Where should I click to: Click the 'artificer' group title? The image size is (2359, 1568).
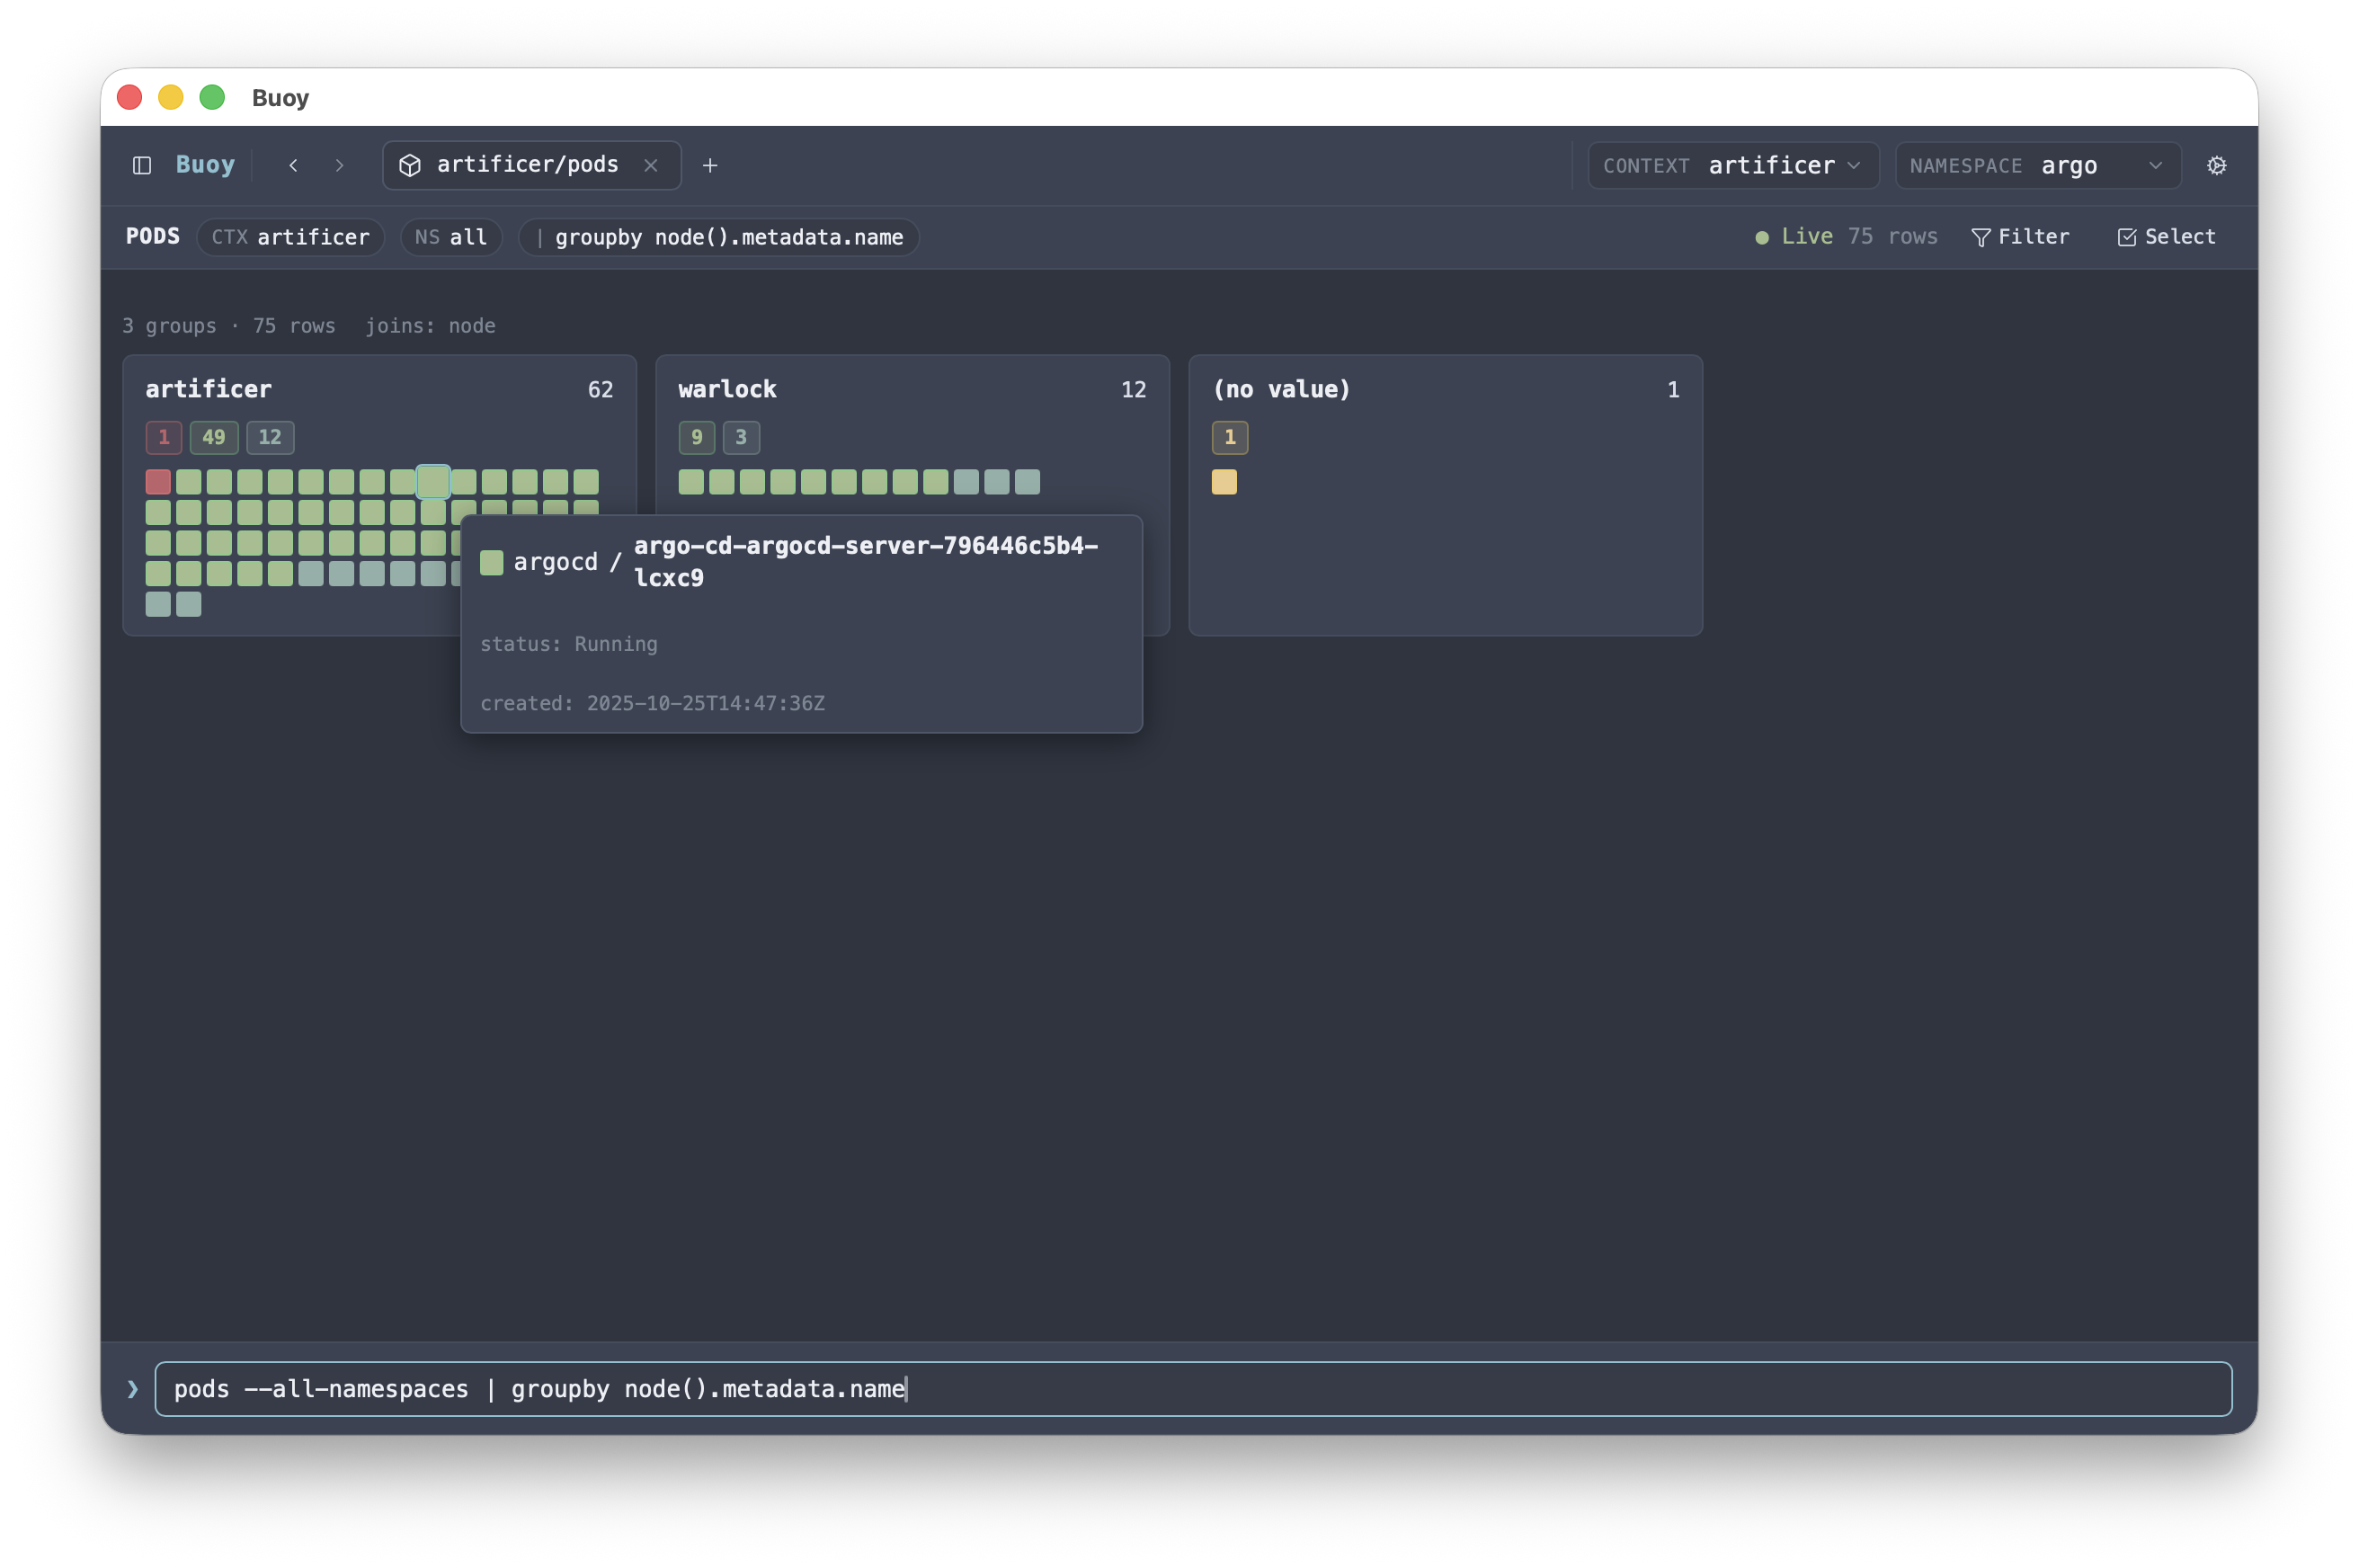(x=209, y=389)
